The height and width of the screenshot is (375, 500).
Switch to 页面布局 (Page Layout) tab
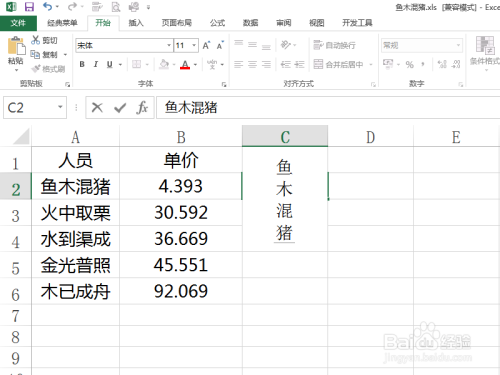177,23
